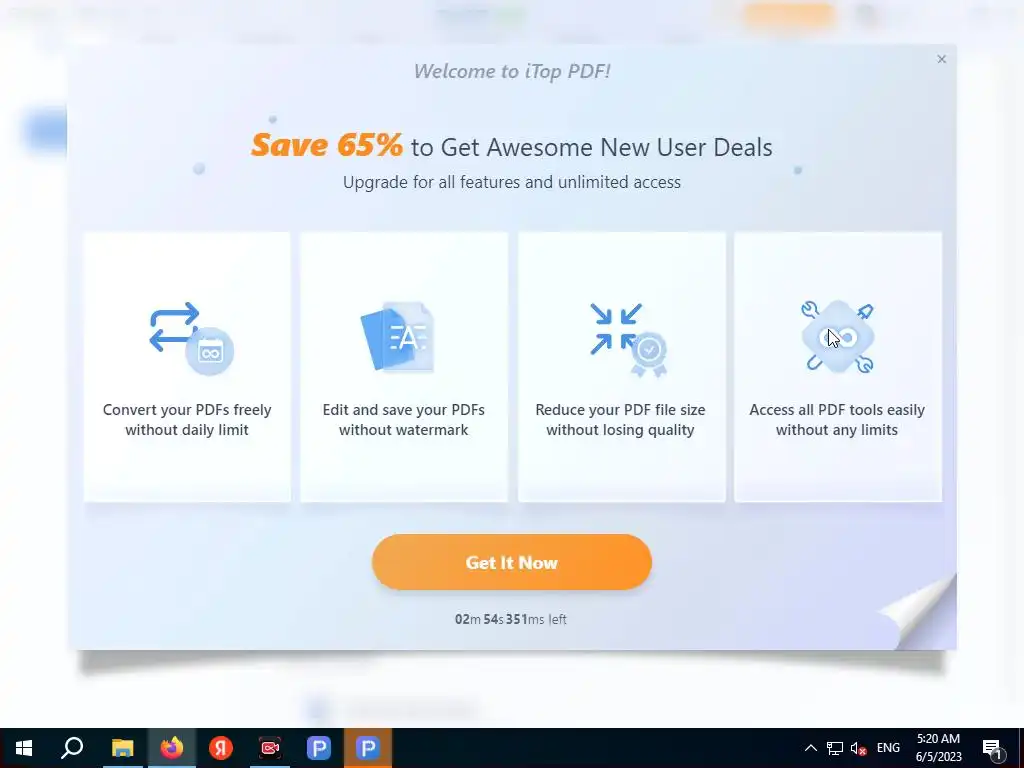Select the Convert your PDFs freely card

(187, 367)
